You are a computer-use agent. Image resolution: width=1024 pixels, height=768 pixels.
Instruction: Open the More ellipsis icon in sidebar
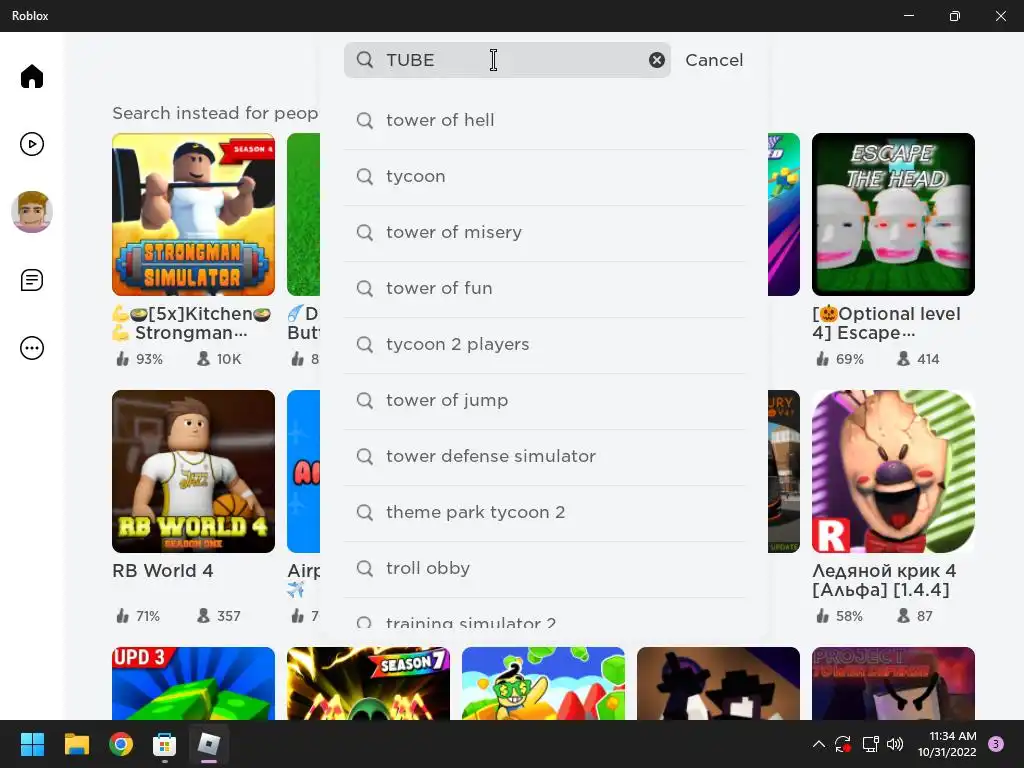[31, 348]
